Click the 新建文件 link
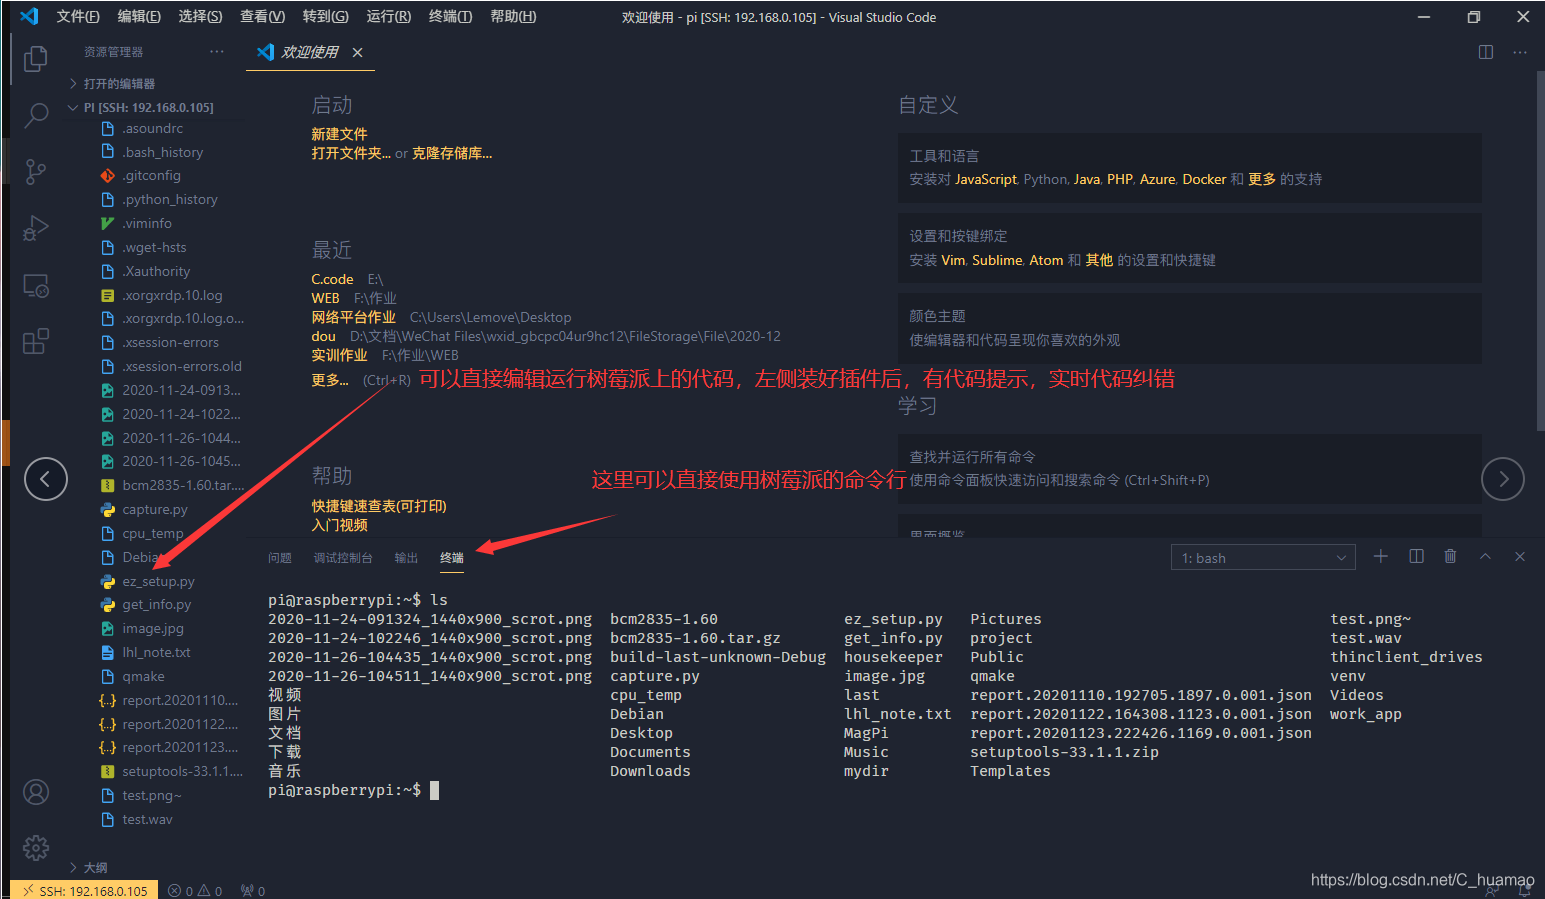The width and height of the screenshot is (1545, 899). (339, 134)
